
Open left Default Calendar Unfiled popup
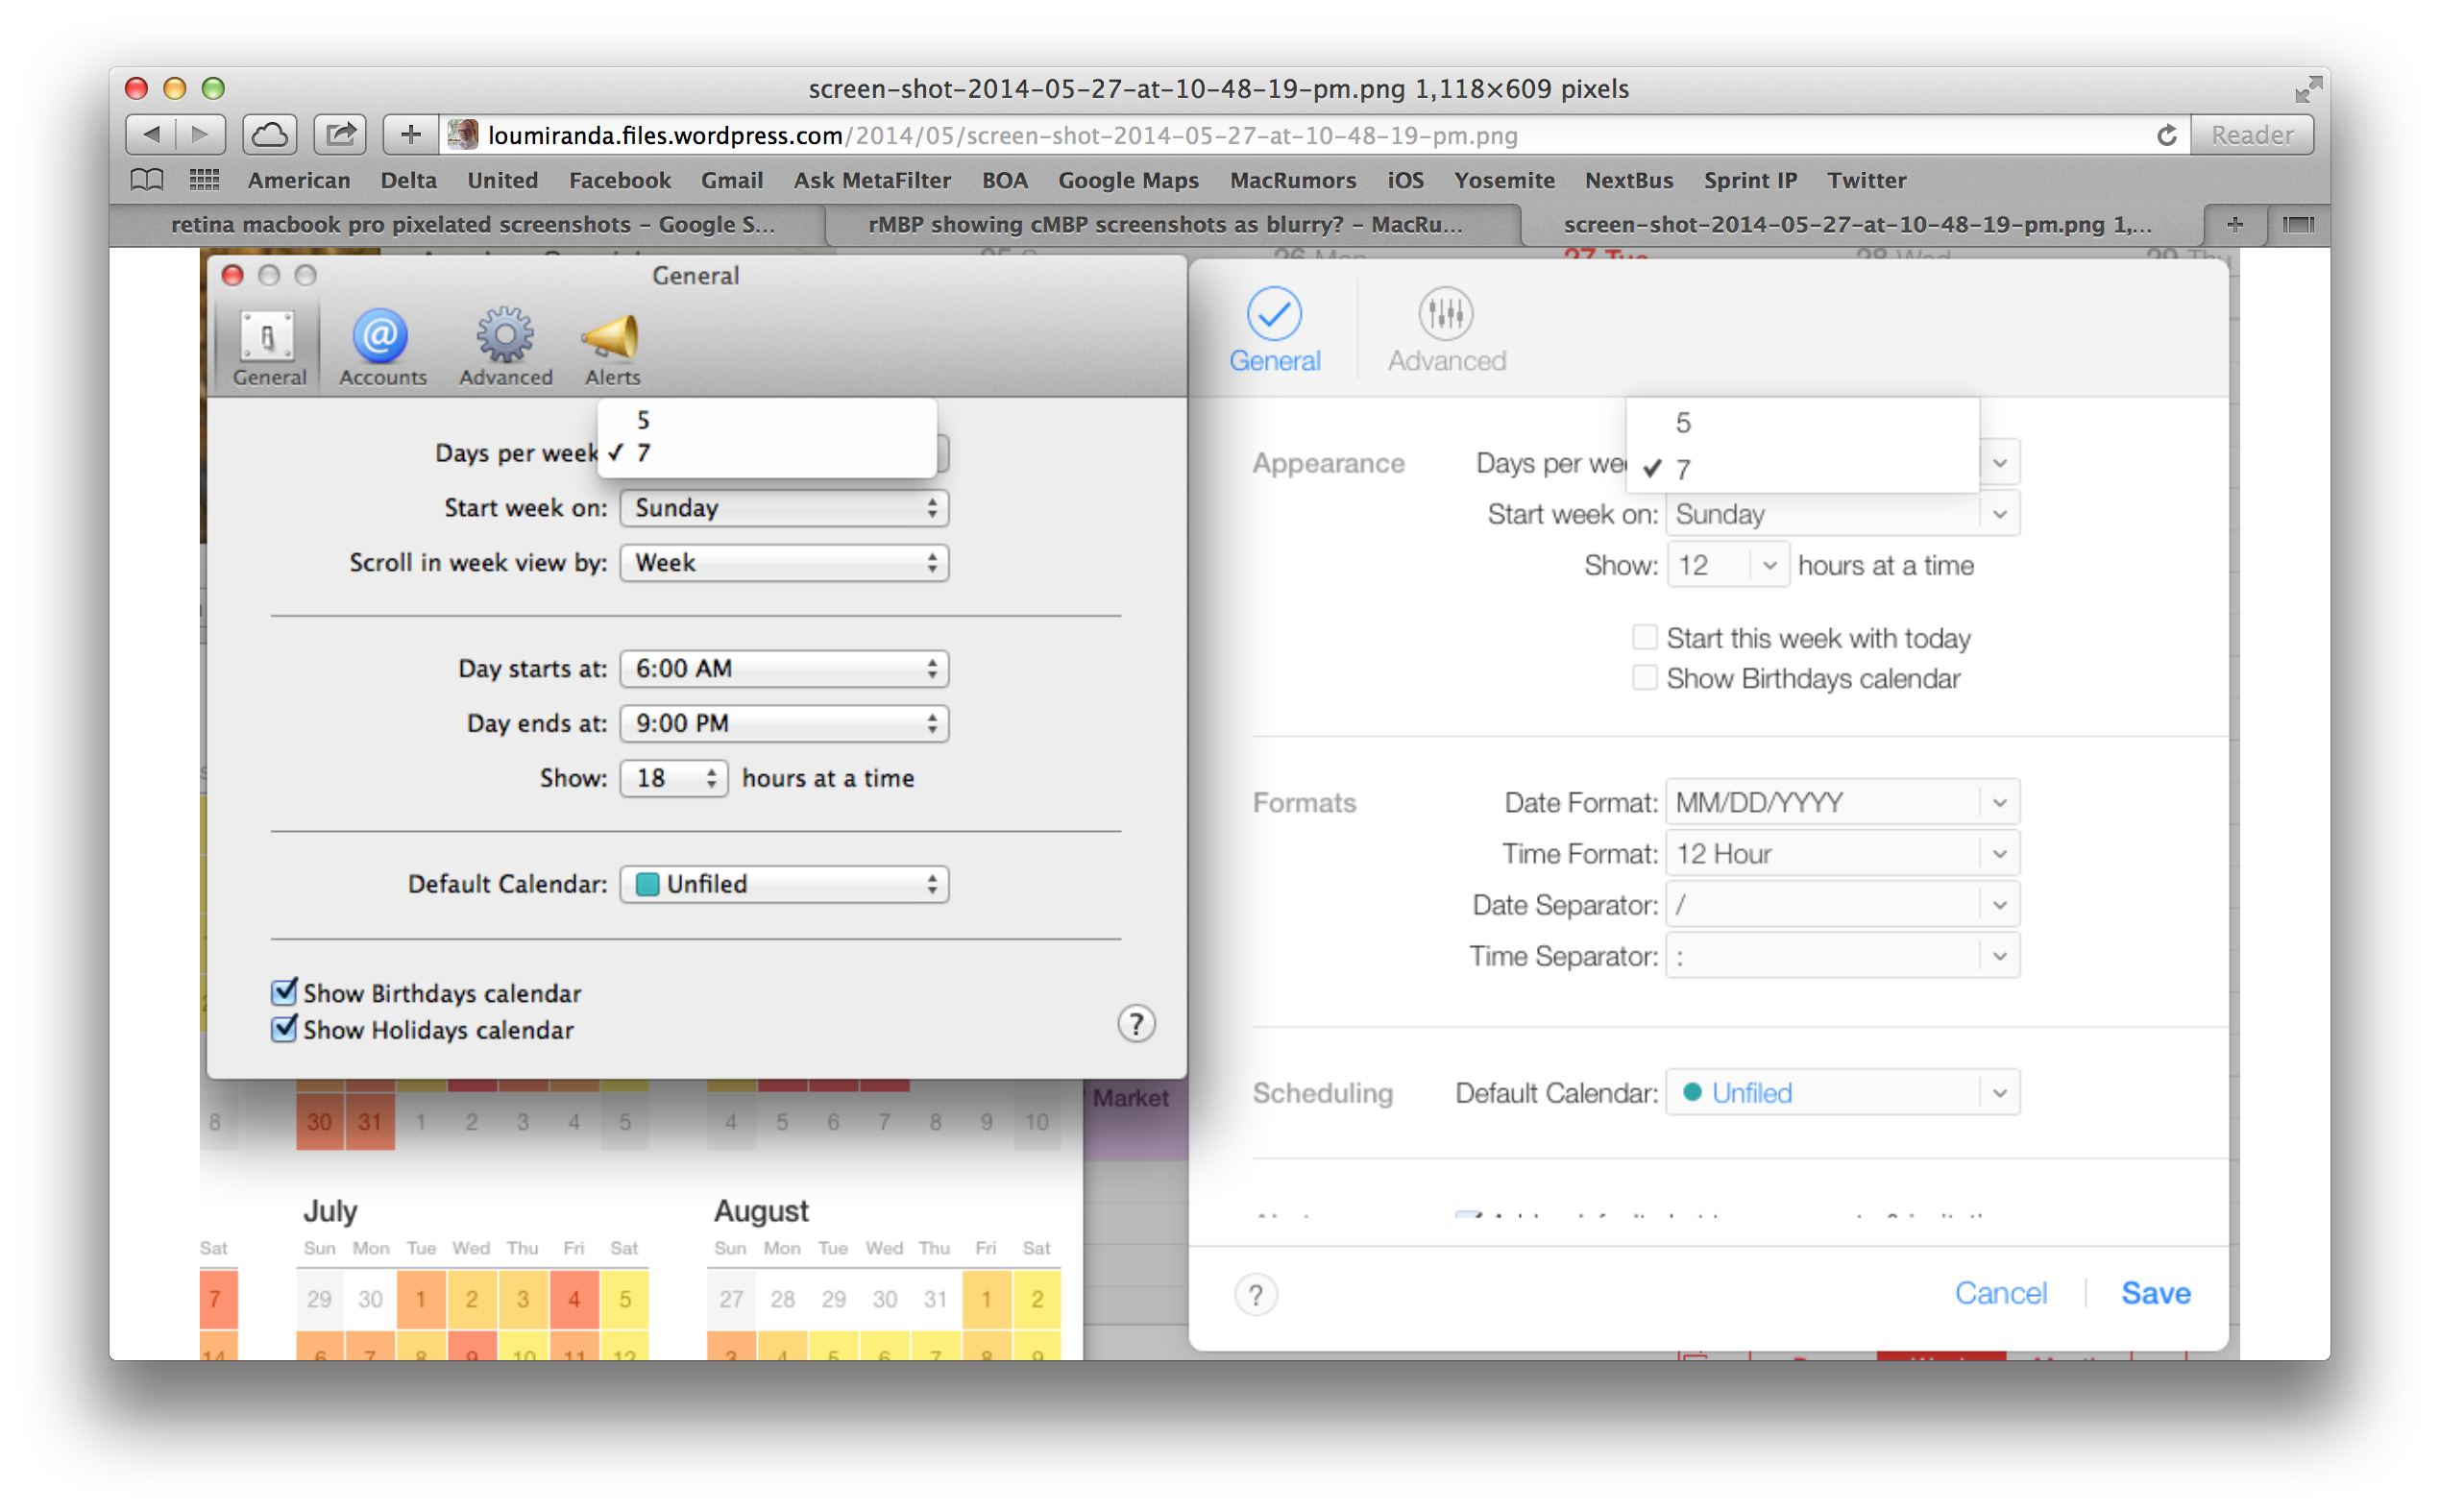click(x=784, y=884)
